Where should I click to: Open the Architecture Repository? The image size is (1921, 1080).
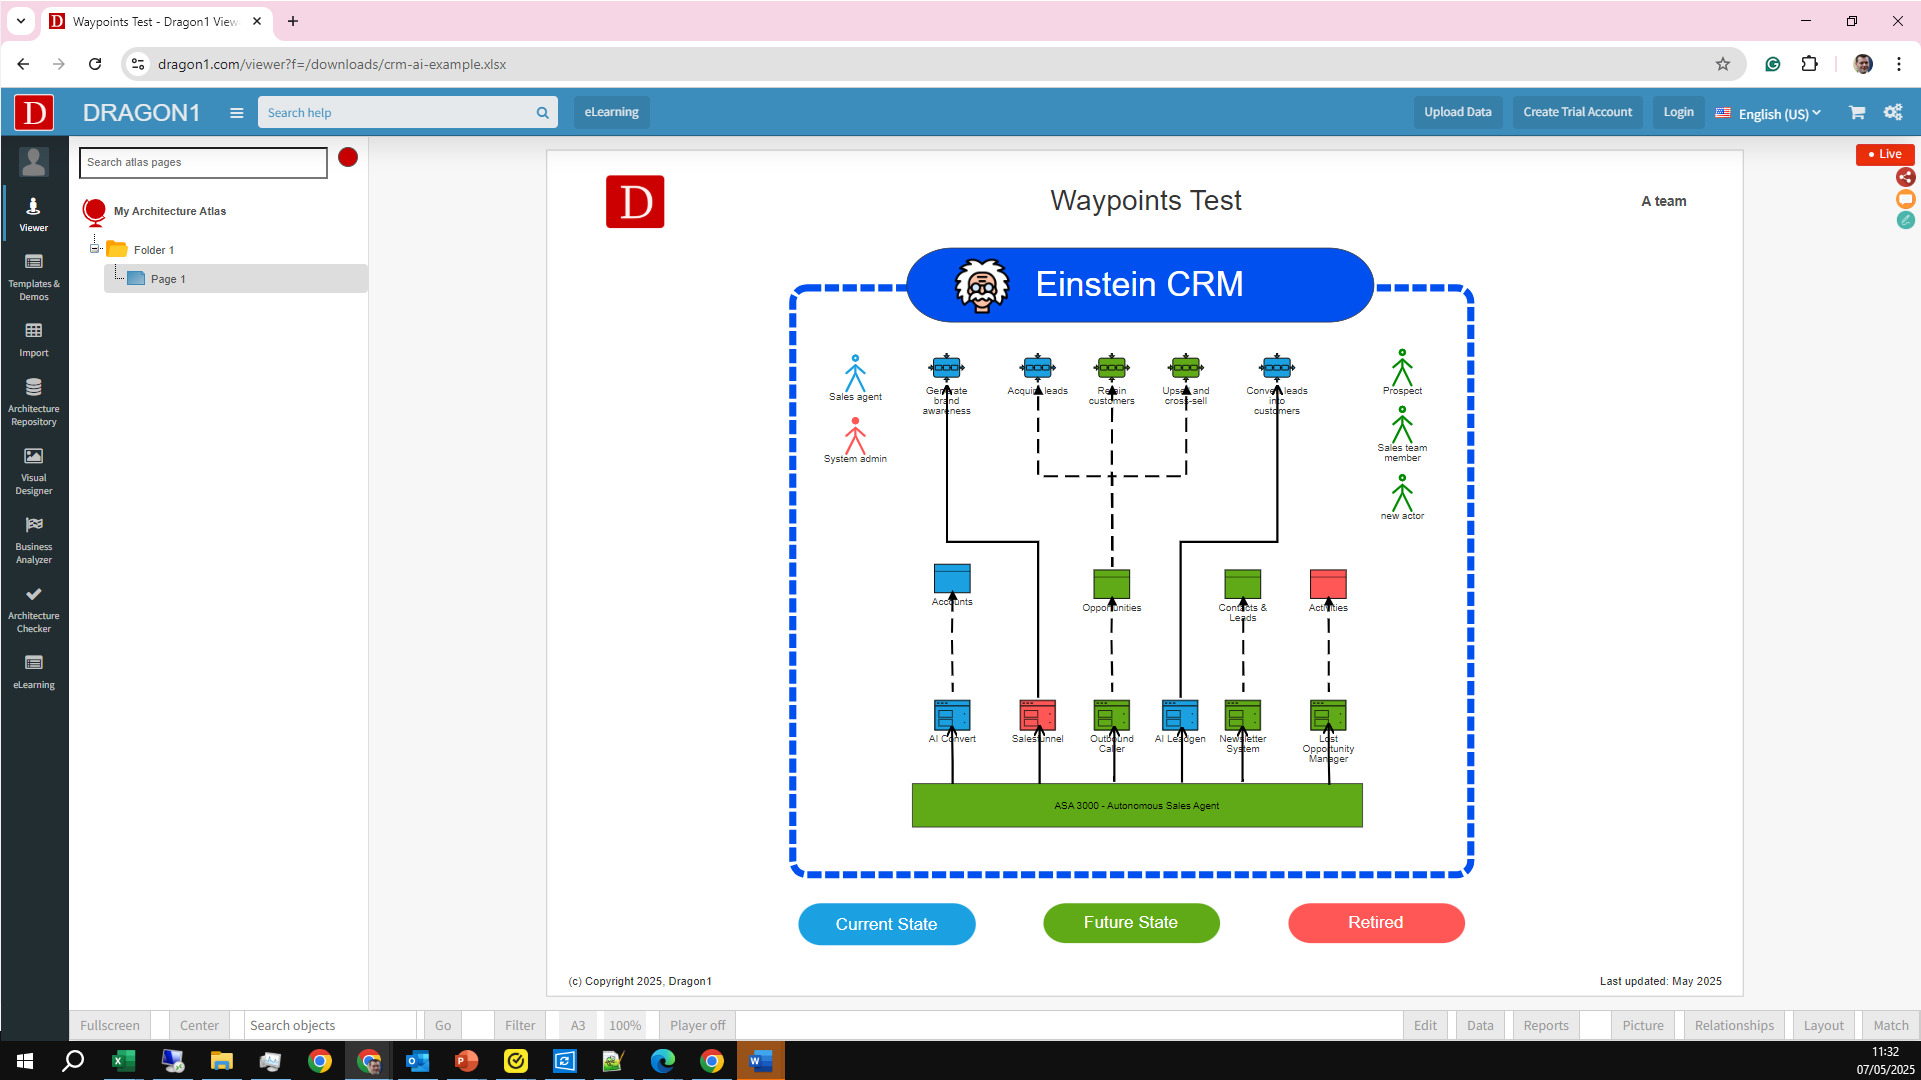[x=34, y=402]
